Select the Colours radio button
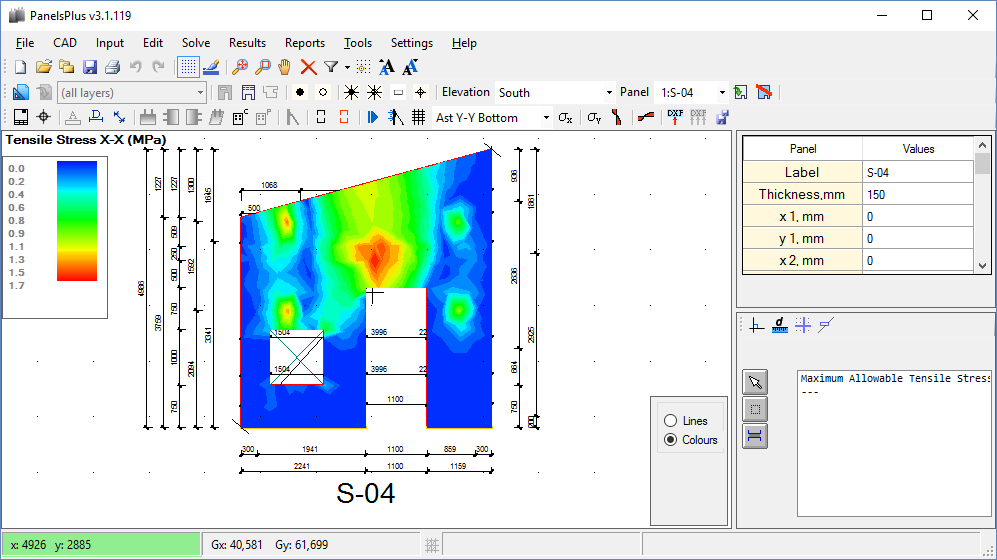The image size is (997, 560). tap(670, 439)
